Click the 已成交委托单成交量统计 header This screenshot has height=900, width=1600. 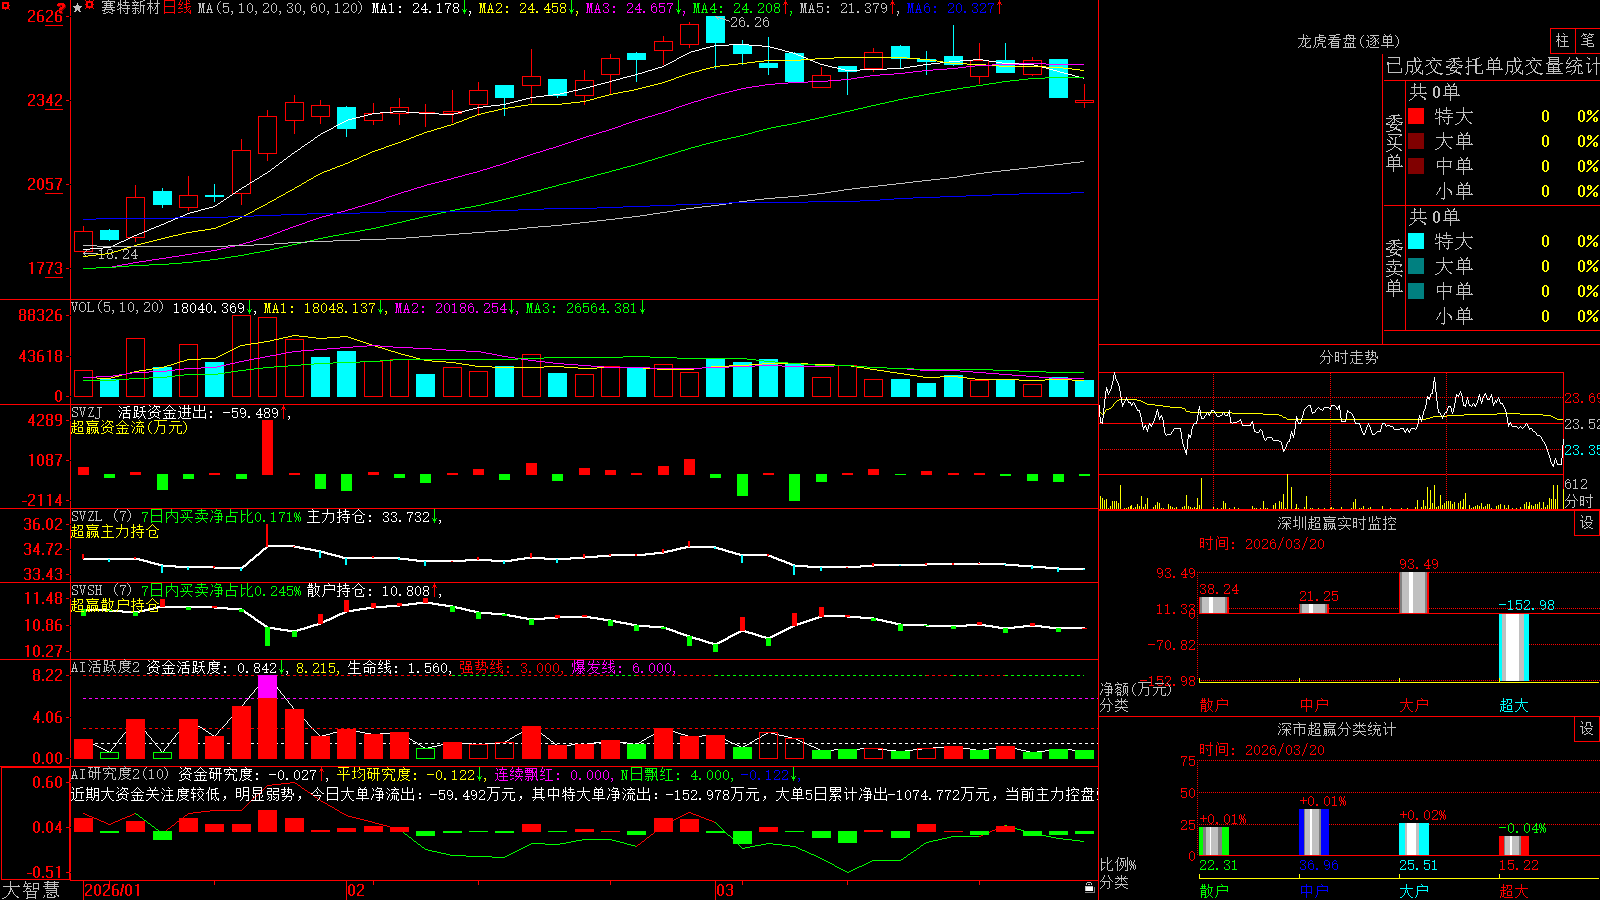coord(1492,66)
